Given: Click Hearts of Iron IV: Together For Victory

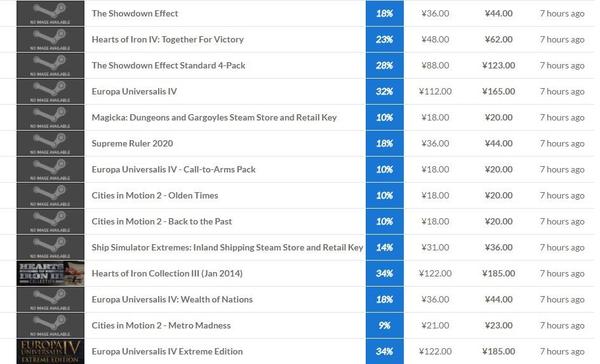Looking at the screenshot, I should tap(168, 39).
